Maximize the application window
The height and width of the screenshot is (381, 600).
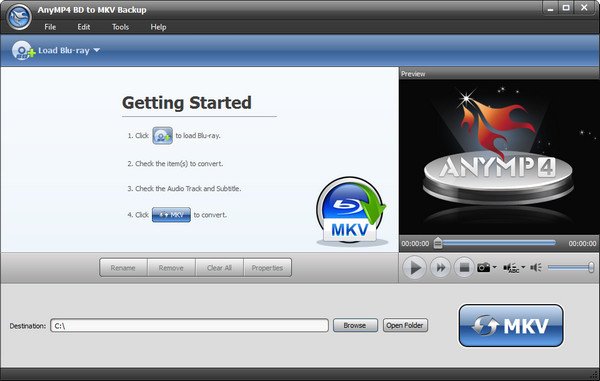click(566, 8)
